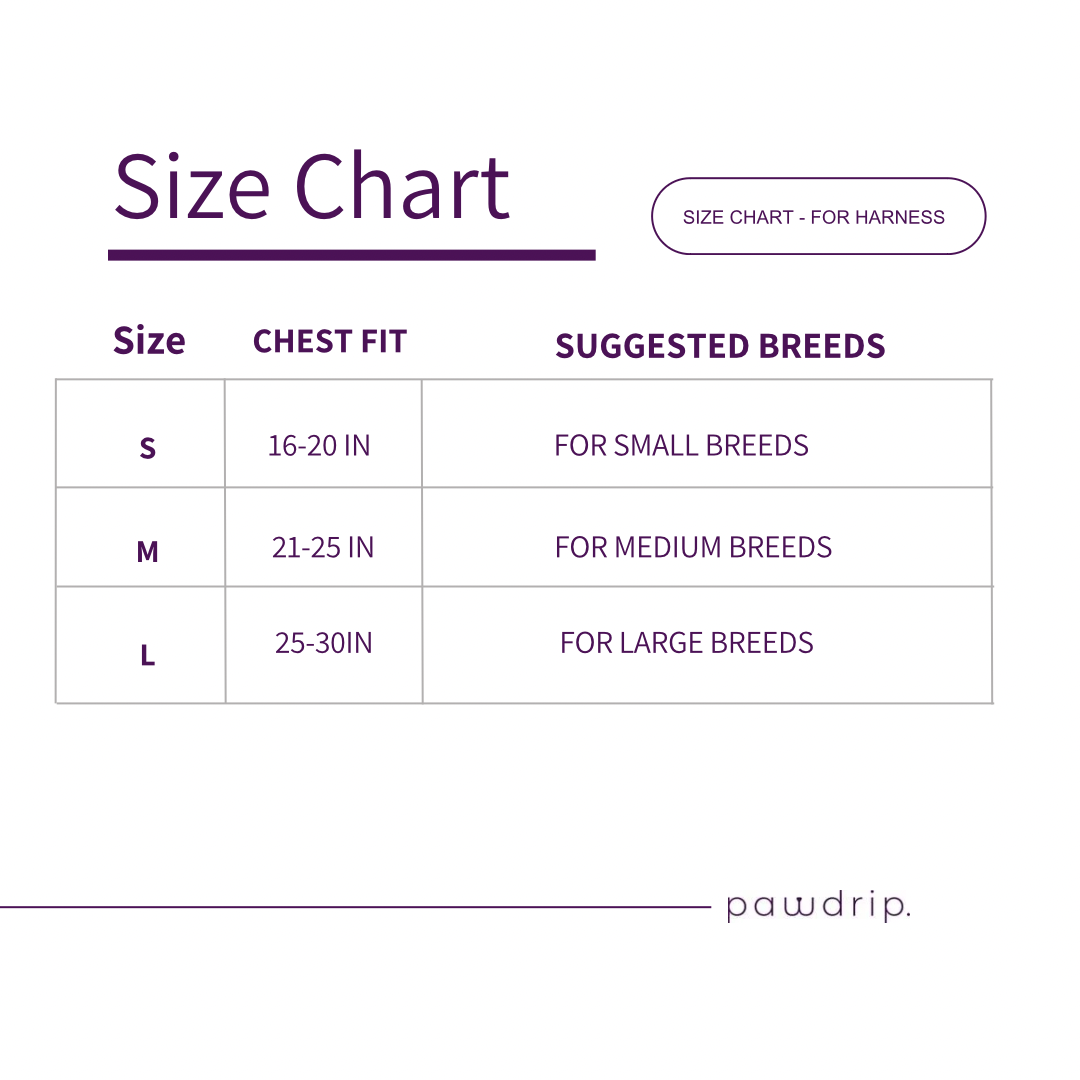Select the "FOR SMALL BREEDS" cell

[681, 445]
